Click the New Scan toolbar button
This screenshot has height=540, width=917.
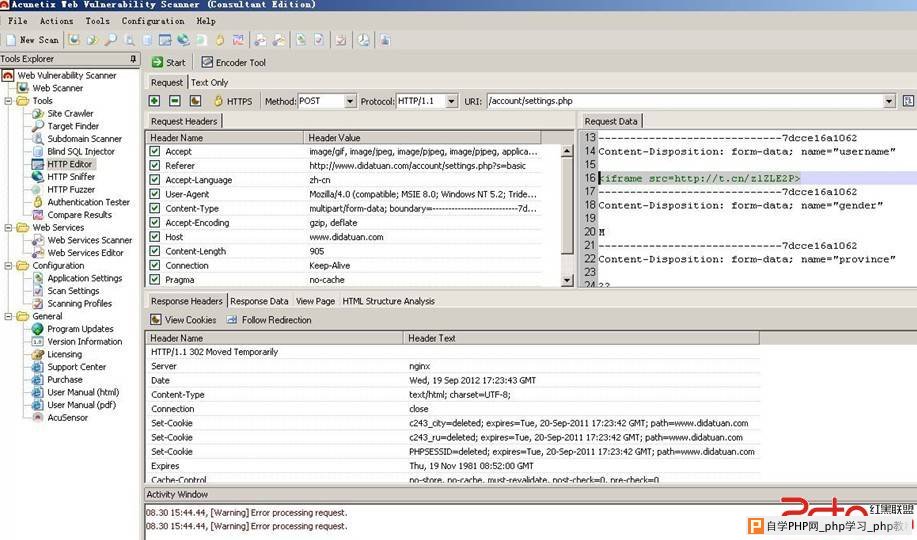(32, 40)
